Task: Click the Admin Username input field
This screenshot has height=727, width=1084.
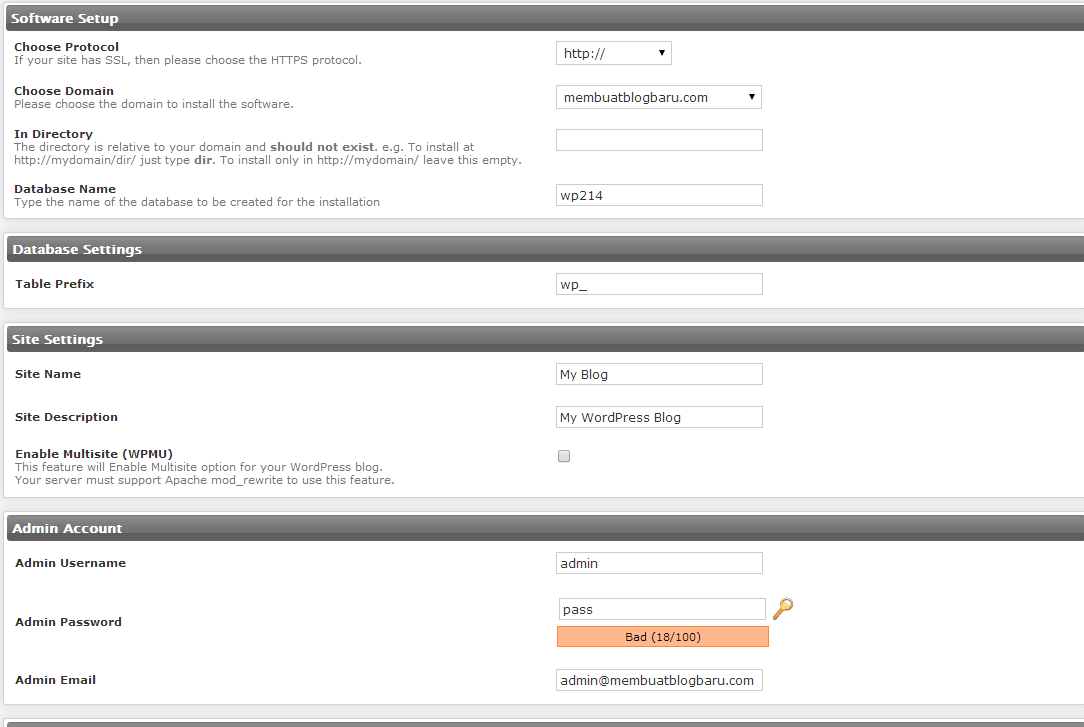Action: pyautogui.click(x=659, y=563)
